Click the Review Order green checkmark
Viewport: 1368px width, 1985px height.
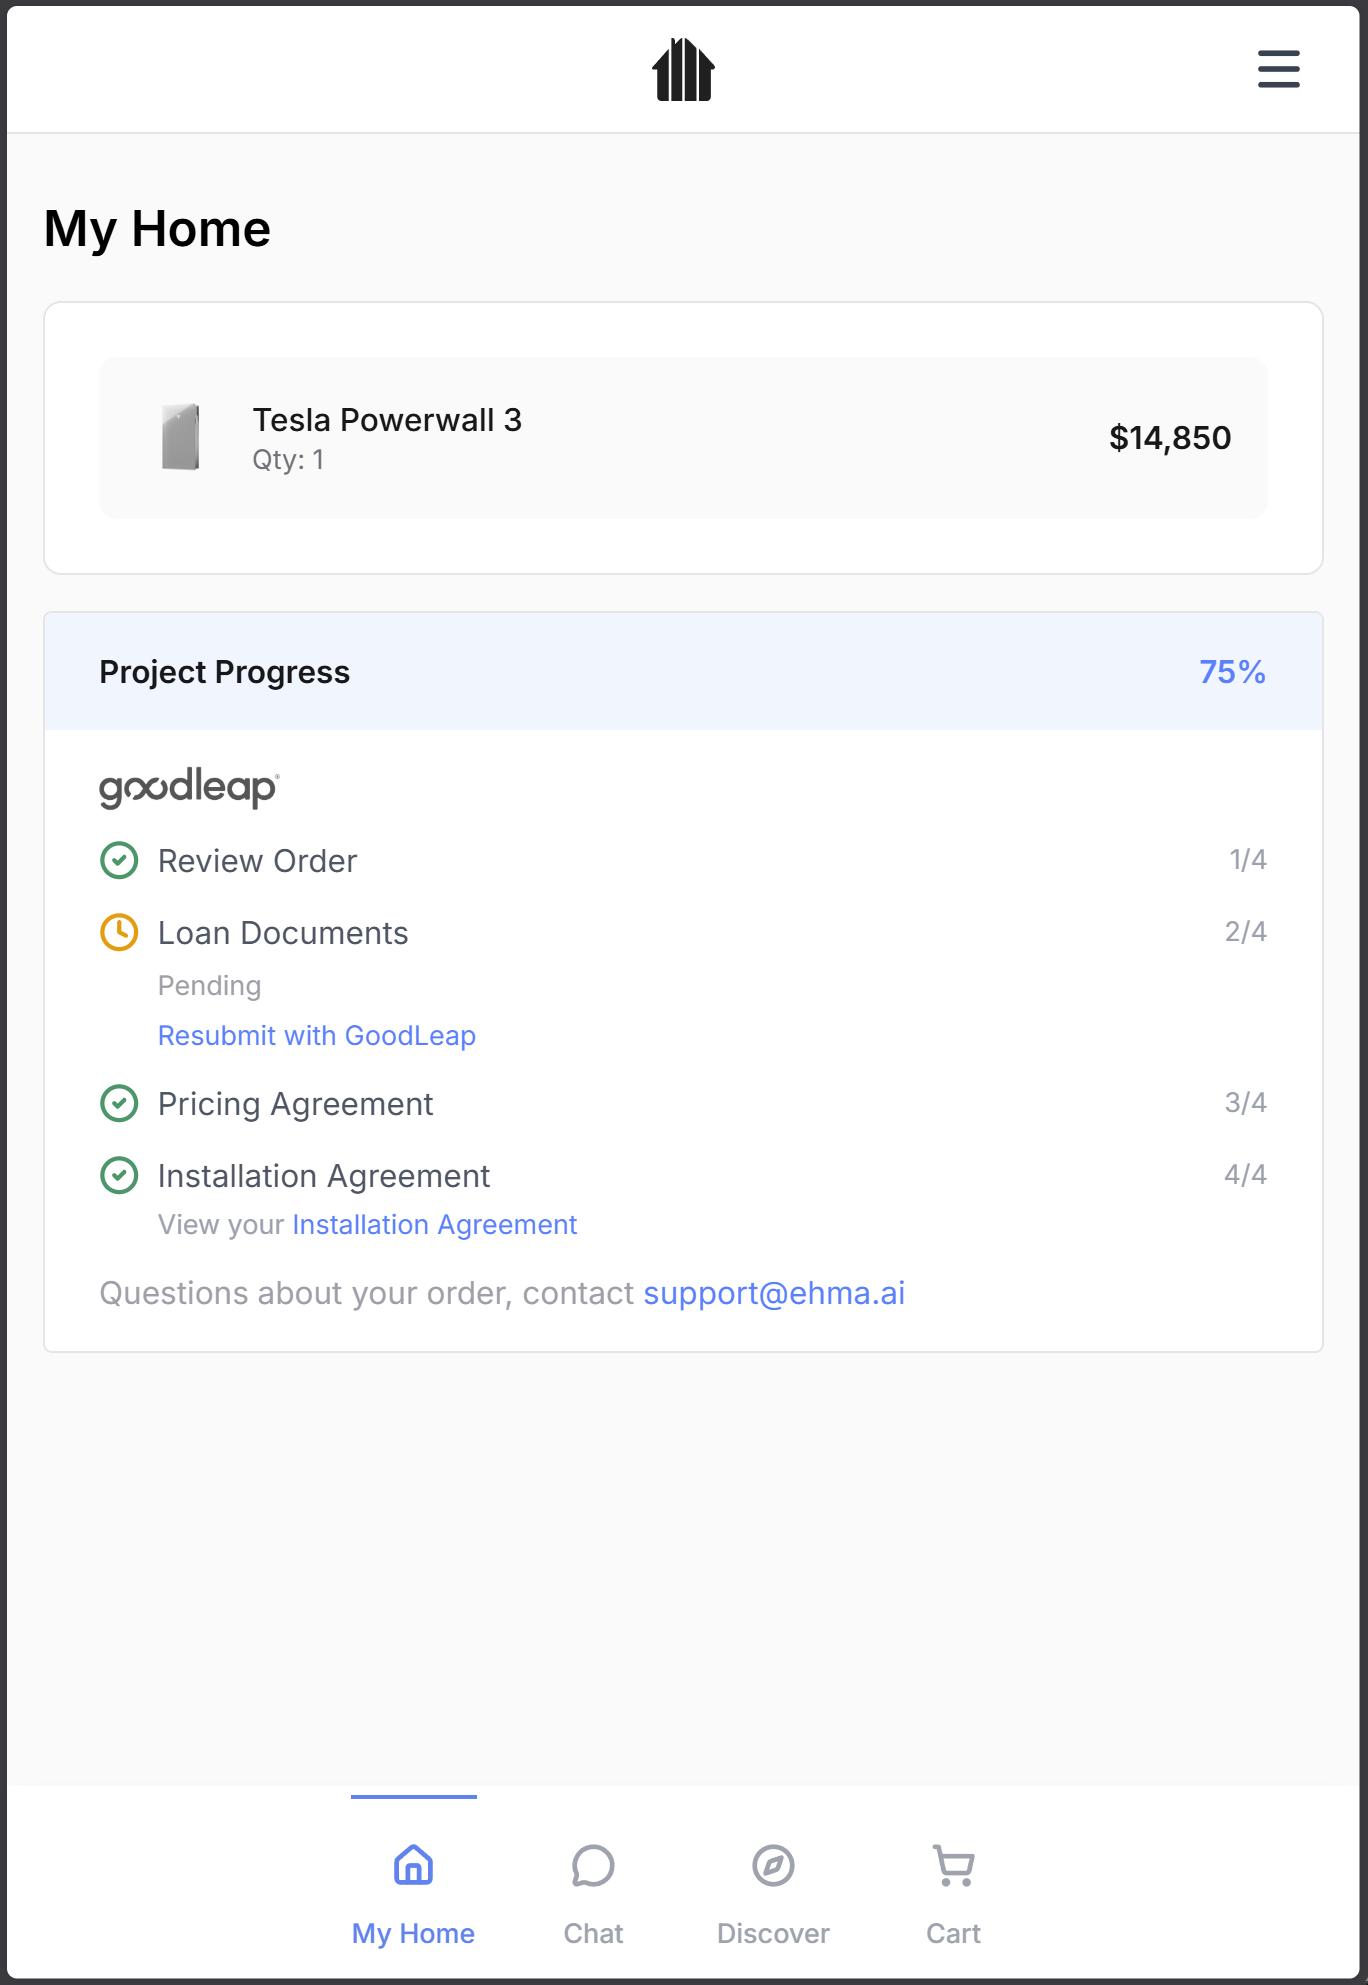(x=119, y=860)
